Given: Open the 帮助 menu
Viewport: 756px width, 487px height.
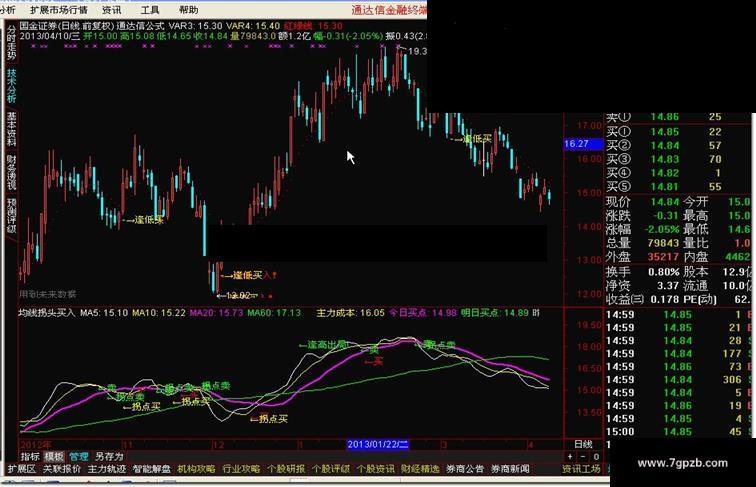Looking at the screenshot, I should 188,10.
